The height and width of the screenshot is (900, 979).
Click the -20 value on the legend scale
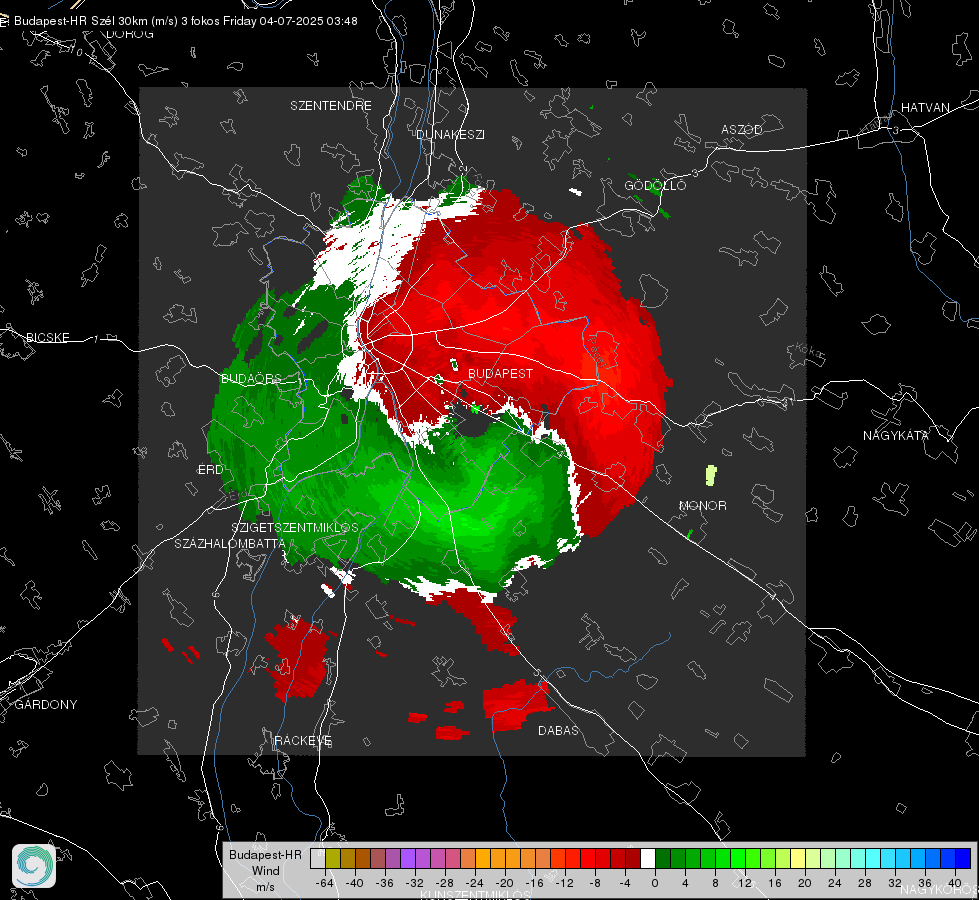tap(504, 883)
